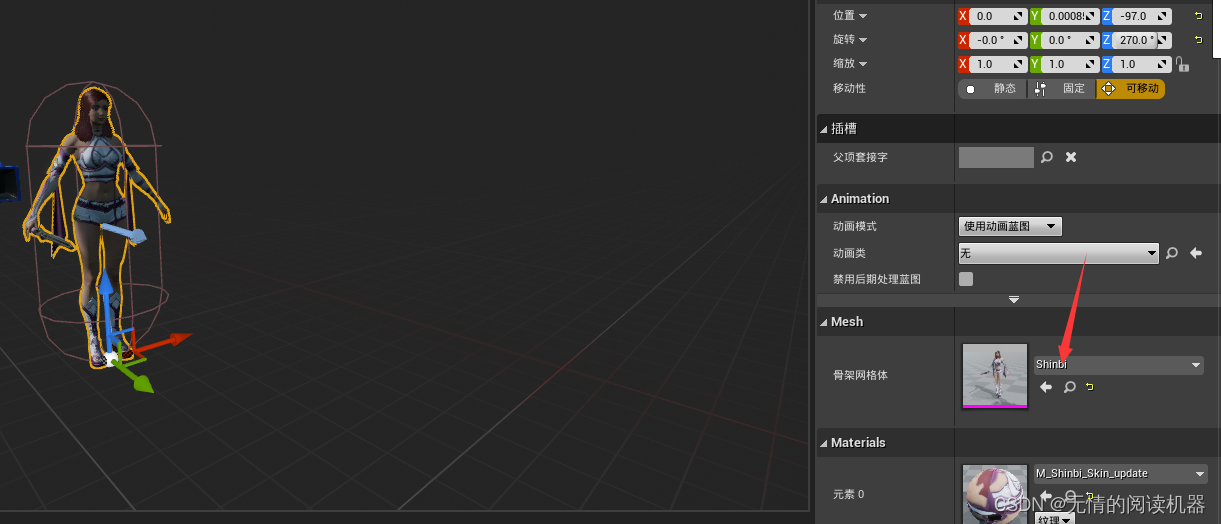The image size is (1221, 524).
Task: Set mobility to 可移动 (Movable)
Action: coord(1131,89)
